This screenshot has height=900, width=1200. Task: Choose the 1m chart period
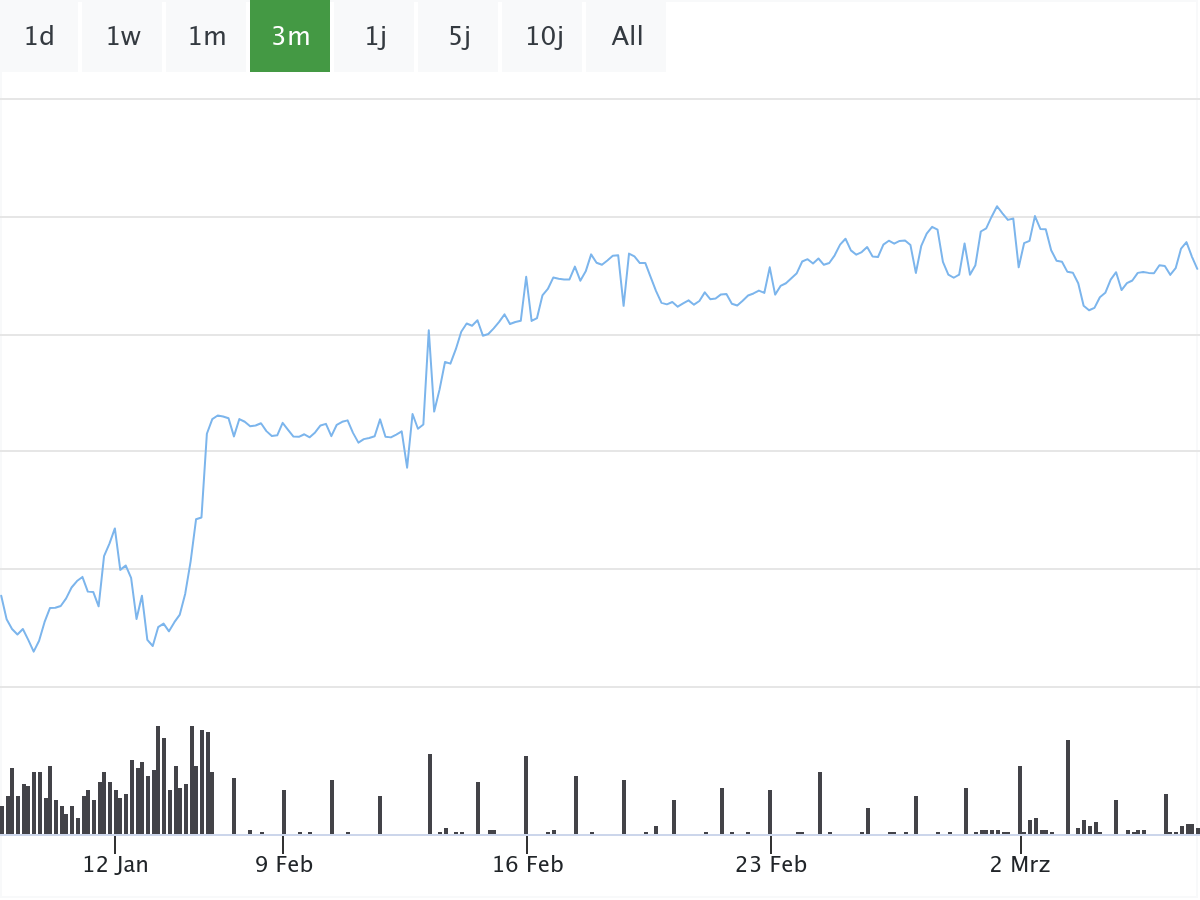[x=207, y=37]
